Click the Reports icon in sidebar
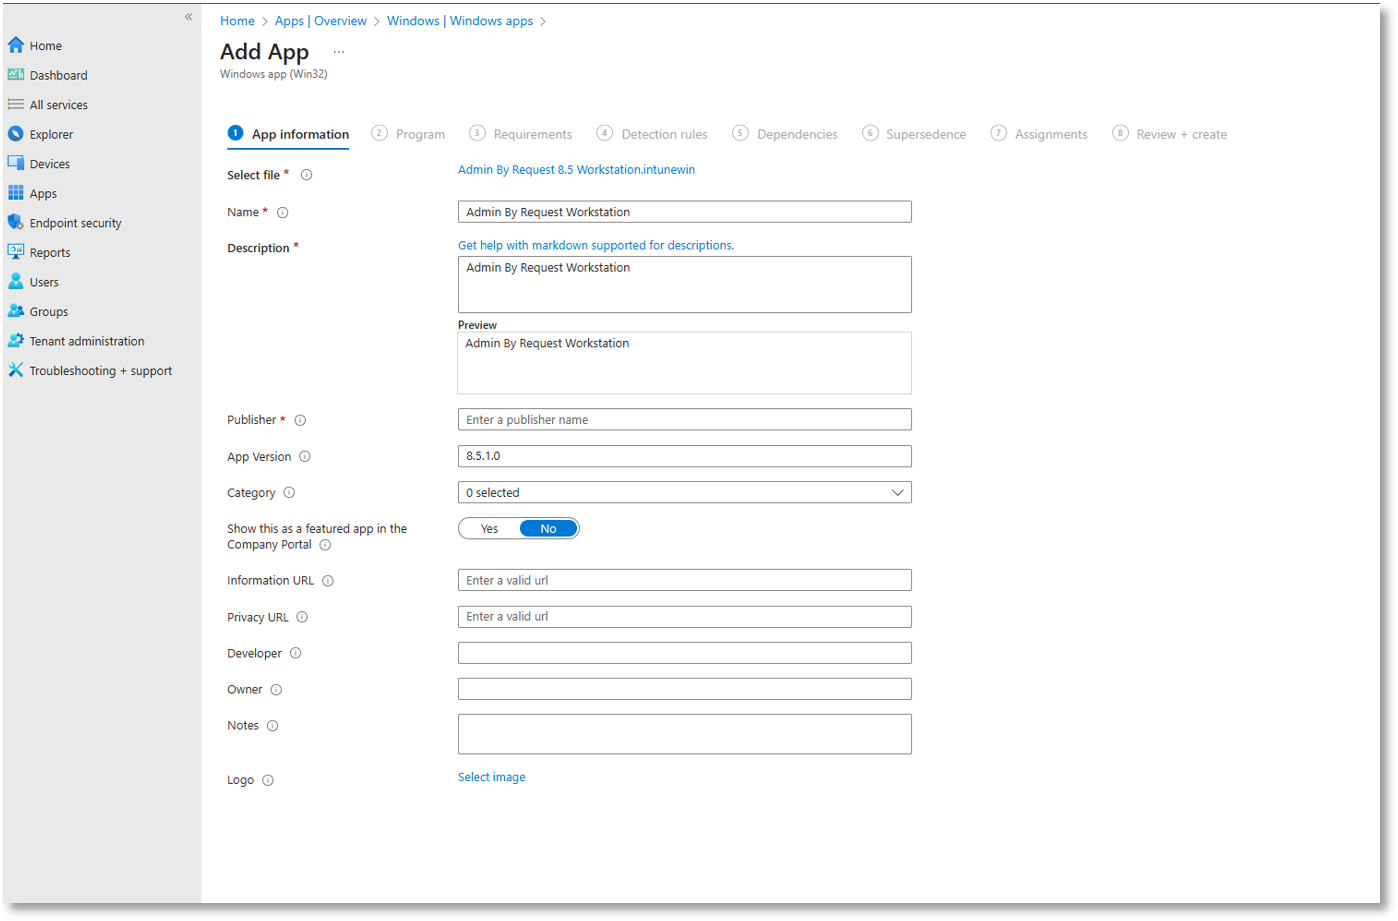Viewport: 1398px width, 921px height. [x=16, y=252]
